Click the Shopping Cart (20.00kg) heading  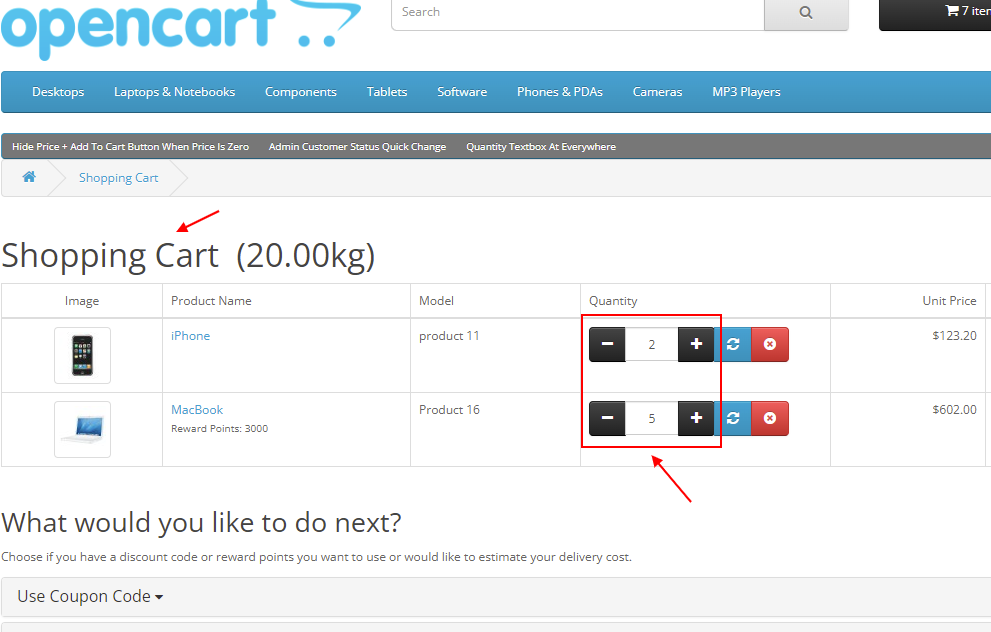point(188,256)
